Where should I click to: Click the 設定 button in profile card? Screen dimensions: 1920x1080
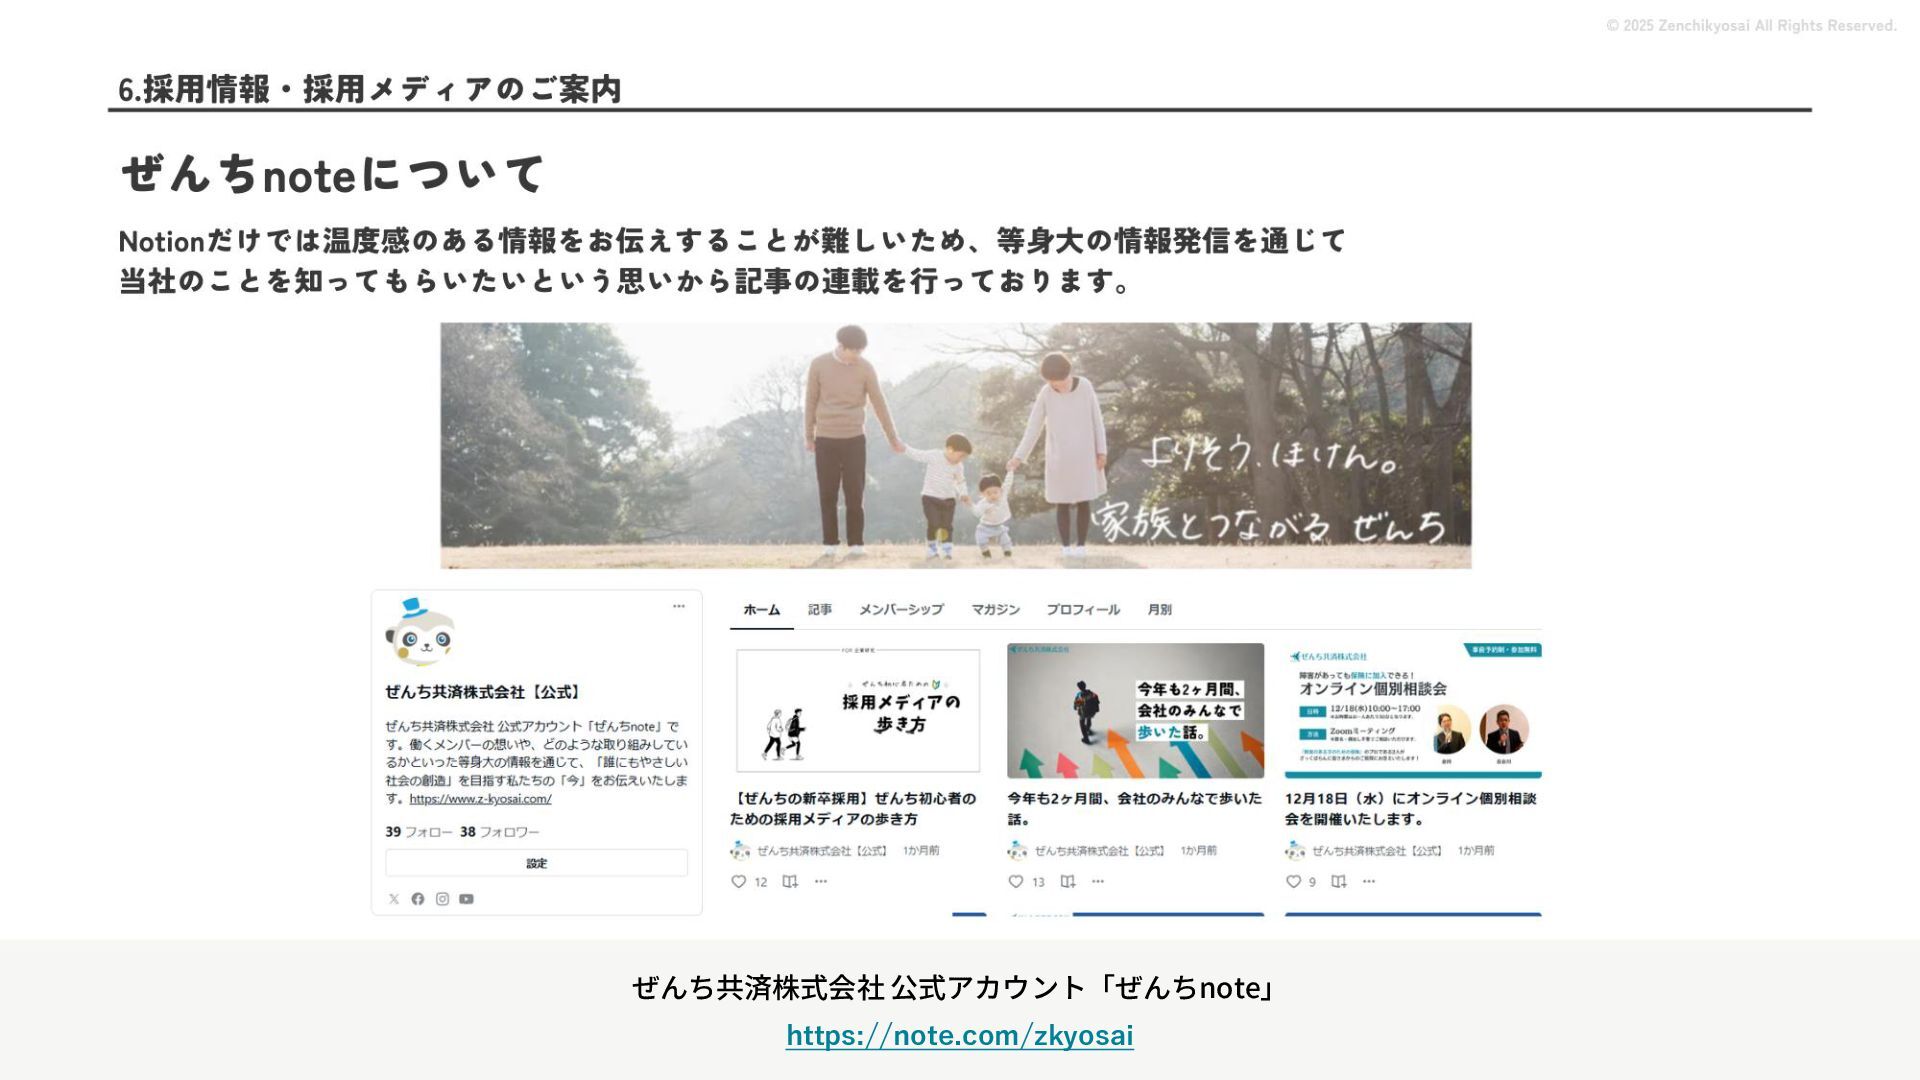(537, 863)
